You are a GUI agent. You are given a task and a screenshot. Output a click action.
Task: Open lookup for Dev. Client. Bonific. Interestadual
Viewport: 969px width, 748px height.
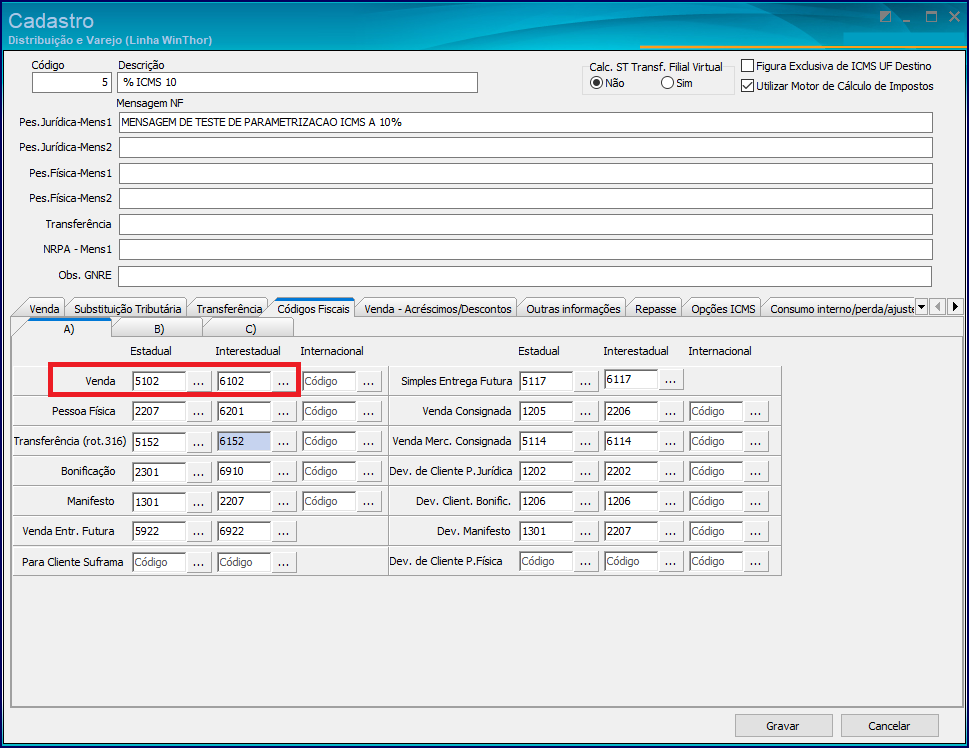click(671, 502)
